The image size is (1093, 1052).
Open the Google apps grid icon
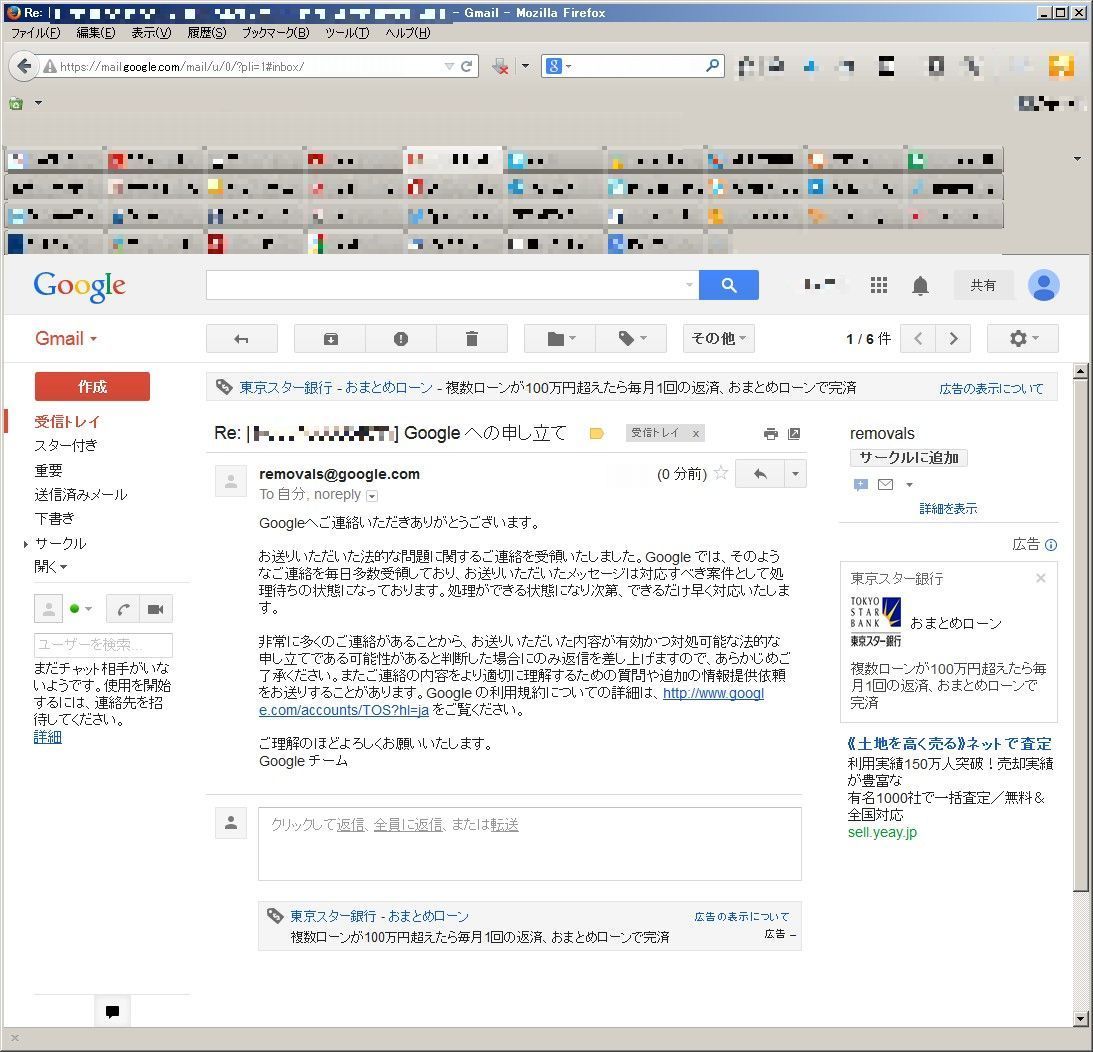(x=879, y=285)
